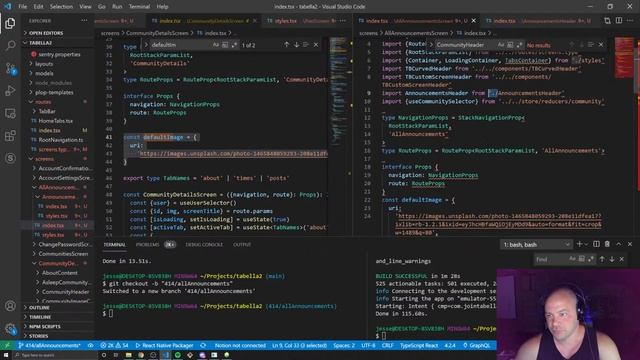Click the GraphQL status bar item
This screenshot has height=360, width=640.
click(476, 345)
